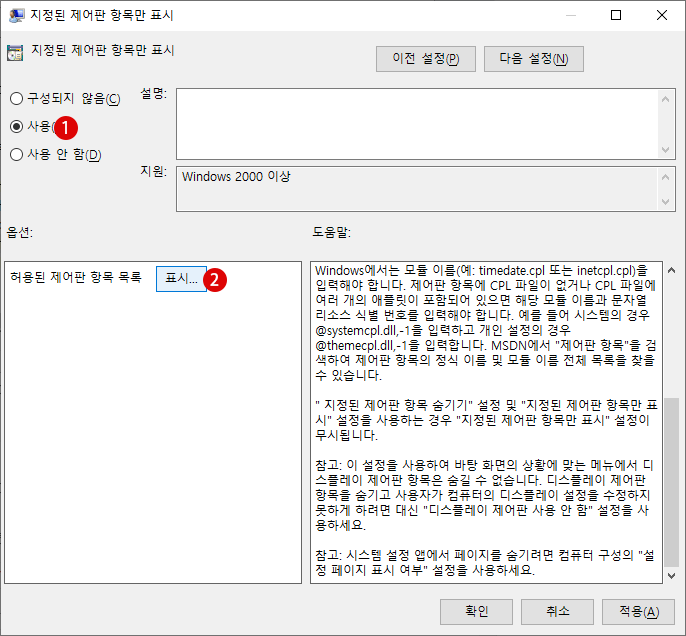Click the 도움말 label
The width and height of the screenshot is (686, 636).
331,232
